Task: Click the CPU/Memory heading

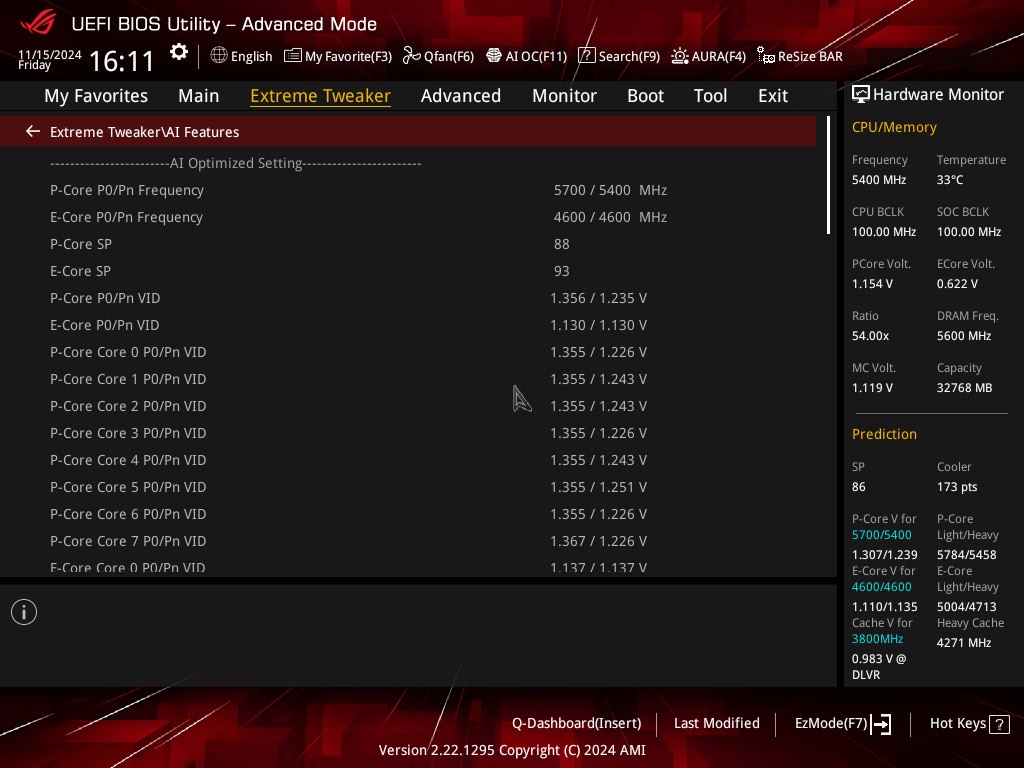Action: click(x=894, y=127)
